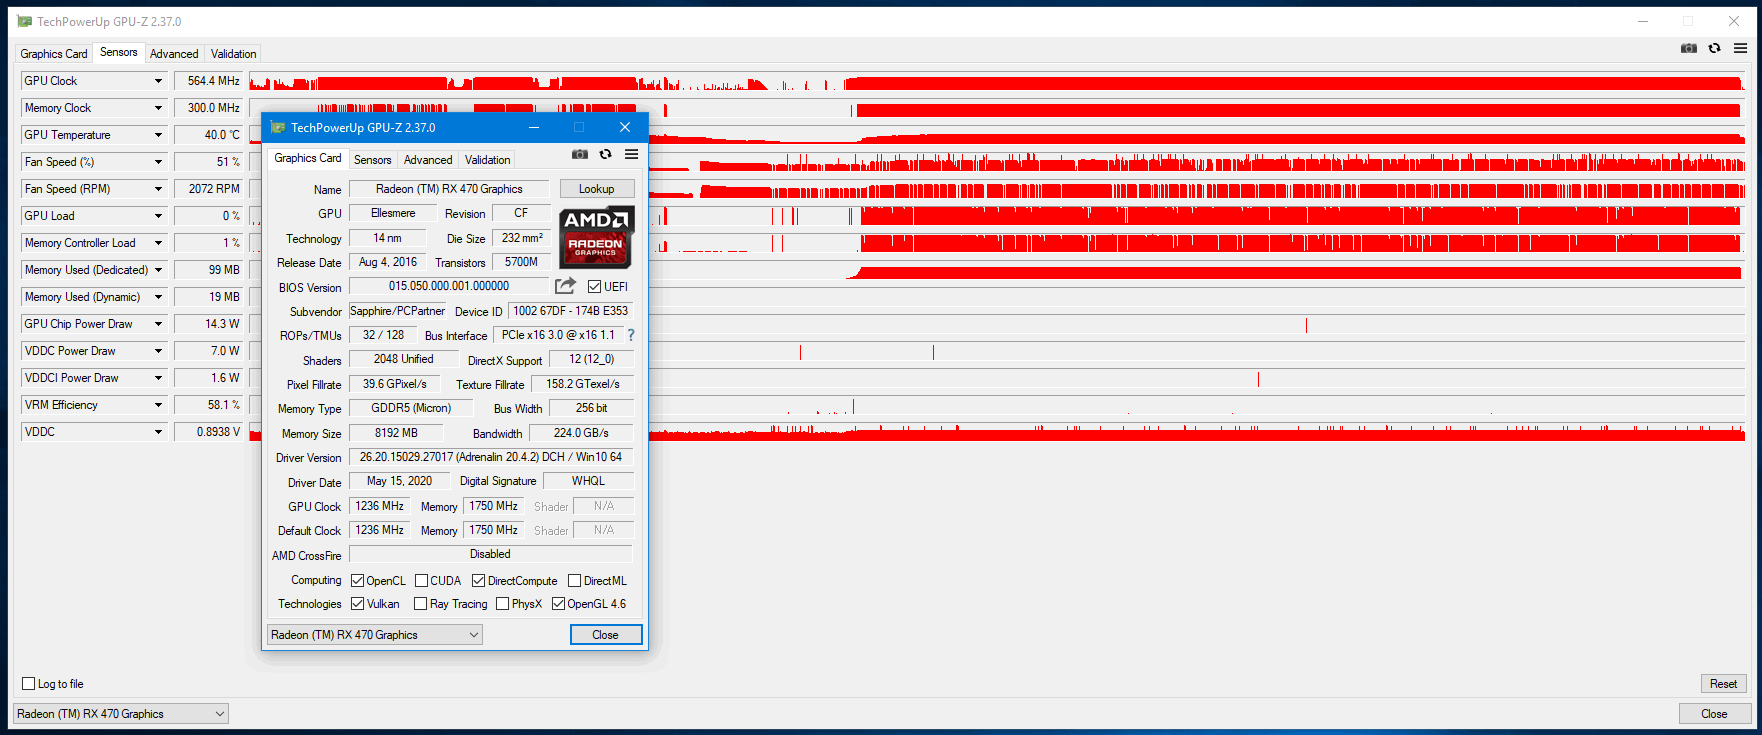Click GPU-Z app icon in front dialog title bar
1762x735 pixels.
click(278, 127)
